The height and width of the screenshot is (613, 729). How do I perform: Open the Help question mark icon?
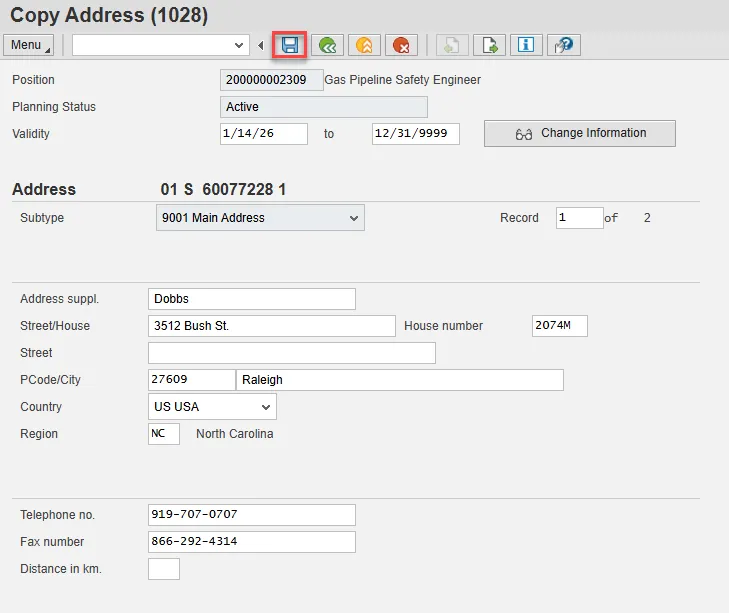point(564,46)
